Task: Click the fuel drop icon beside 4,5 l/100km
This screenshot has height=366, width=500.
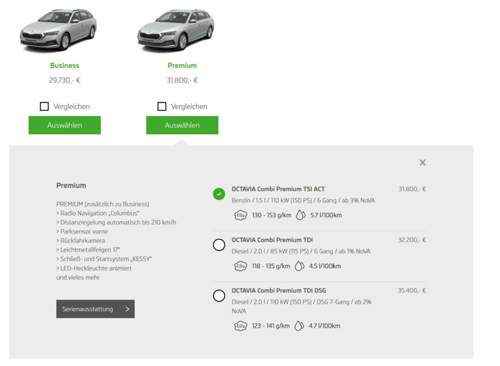Action: click(300, 266)
